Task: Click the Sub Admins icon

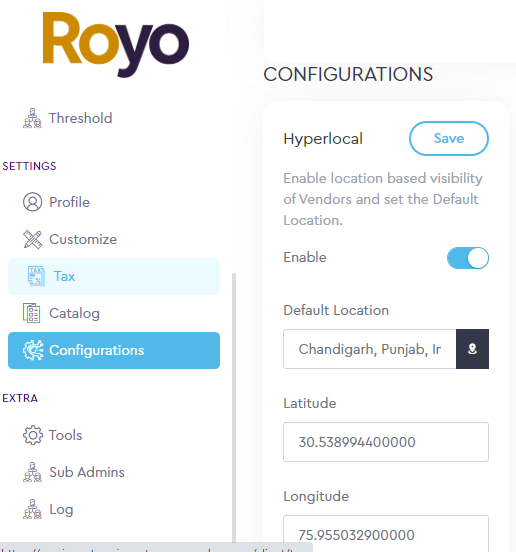Action: [x=32, y=472]
